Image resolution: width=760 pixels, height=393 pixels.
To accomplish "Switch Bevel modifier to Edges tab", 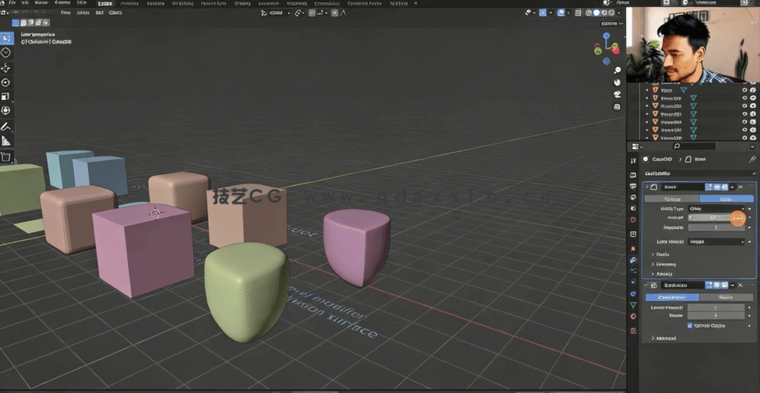I will coord(727,199).
